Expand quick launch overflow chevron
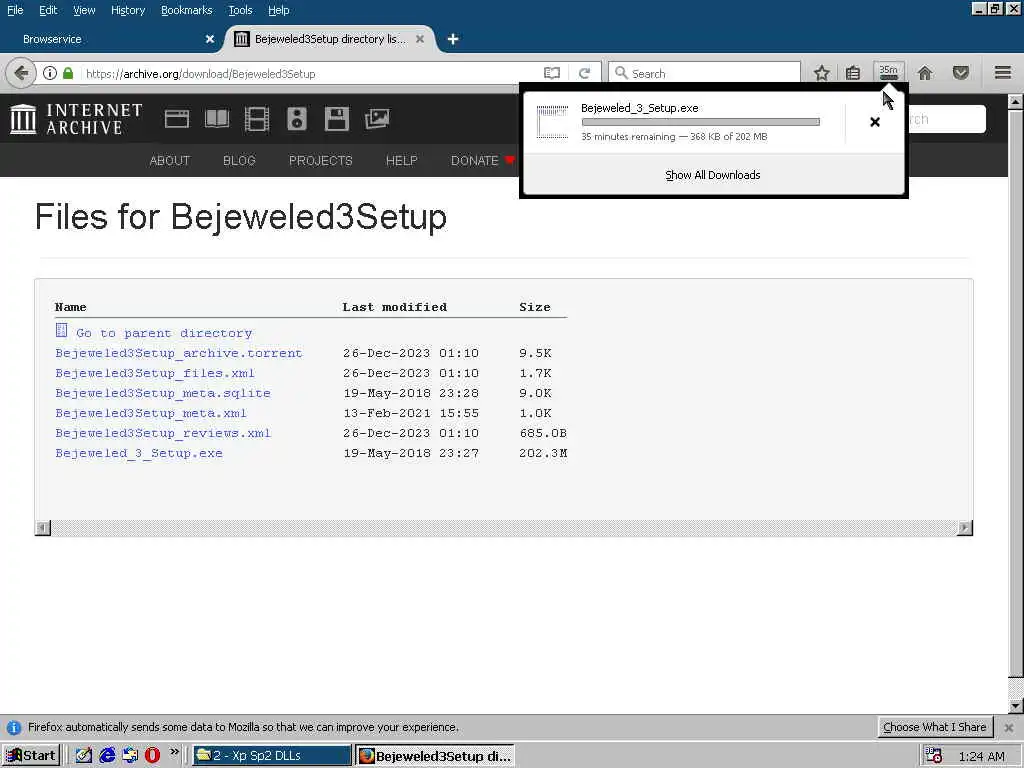The image size is (1024, 768). click(x=174, y=752)
